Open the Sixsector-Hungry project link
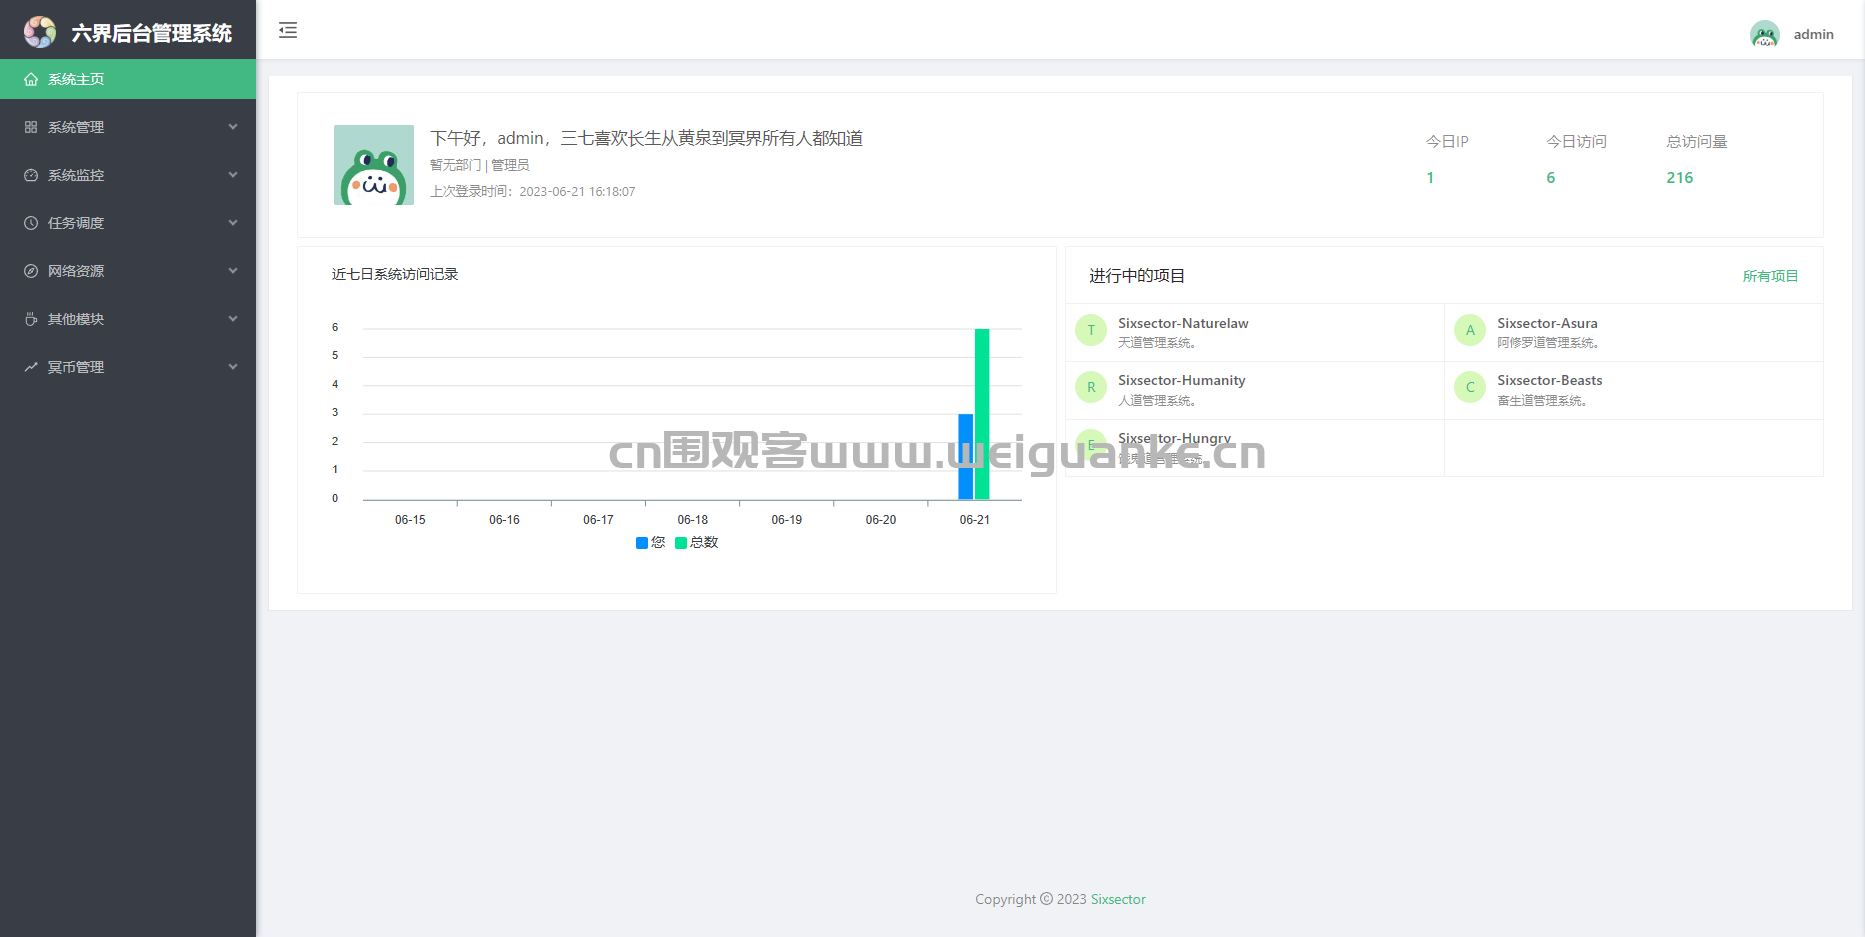This screenshot has width=1865, height=937. point(1174,438)
